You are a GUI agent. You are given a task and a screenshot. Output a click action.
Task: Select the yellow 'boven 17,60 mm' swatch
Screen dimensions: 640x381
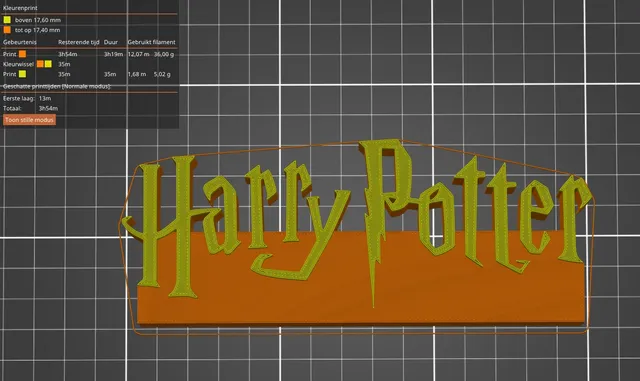[7, 20]
